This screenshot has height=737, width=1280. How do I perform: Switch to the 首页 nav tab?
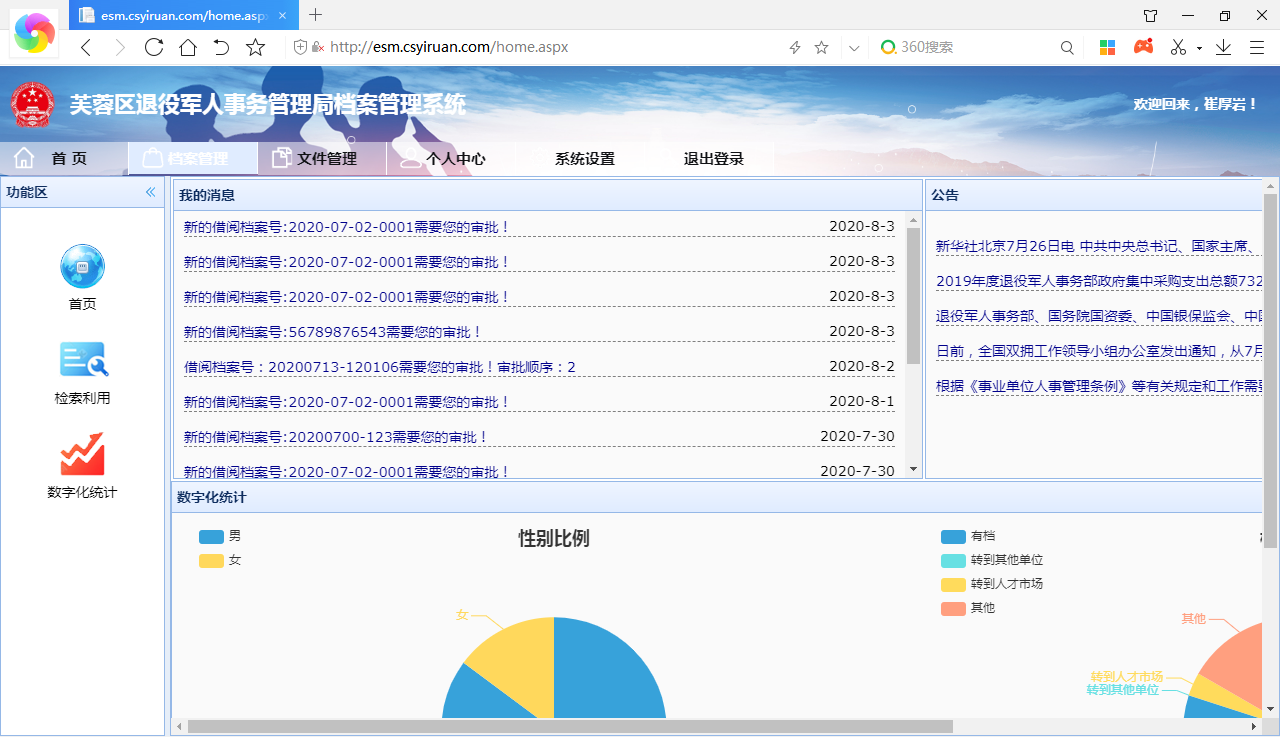point(64,159)
